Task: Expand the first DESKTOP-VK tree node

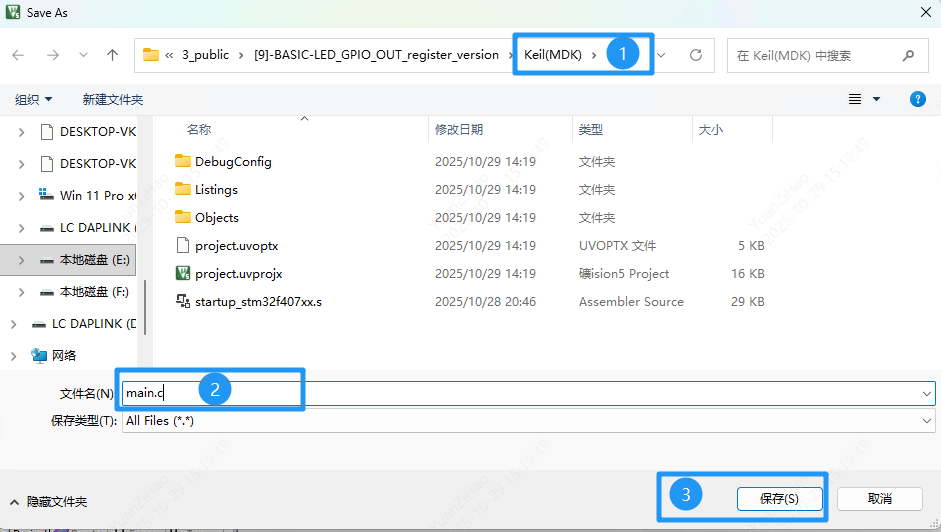Action: pos(22,132)
